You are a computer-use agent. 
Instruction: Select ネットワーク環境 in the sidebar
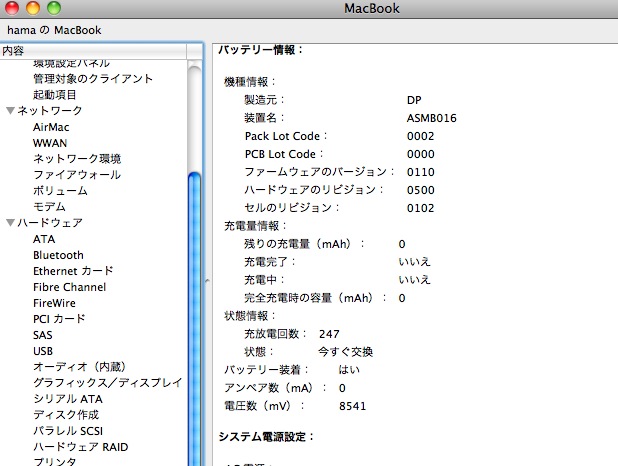[77, 159]
